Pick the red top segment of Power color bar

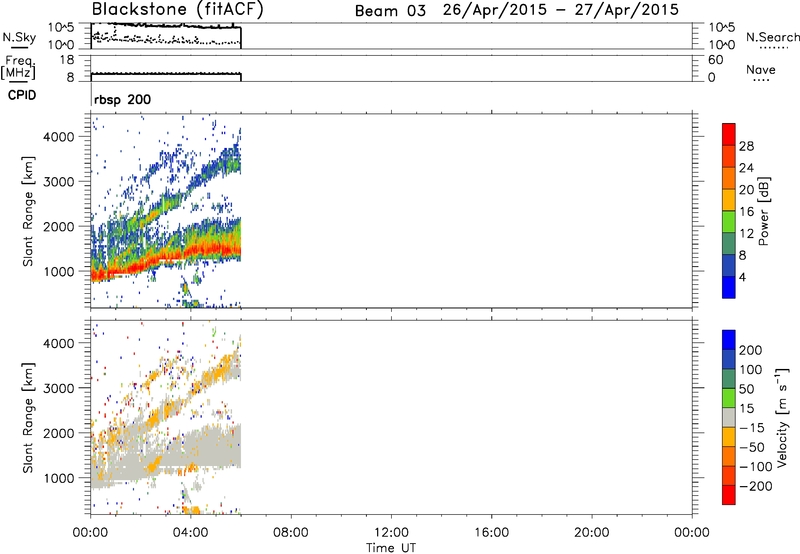[729, 135]
